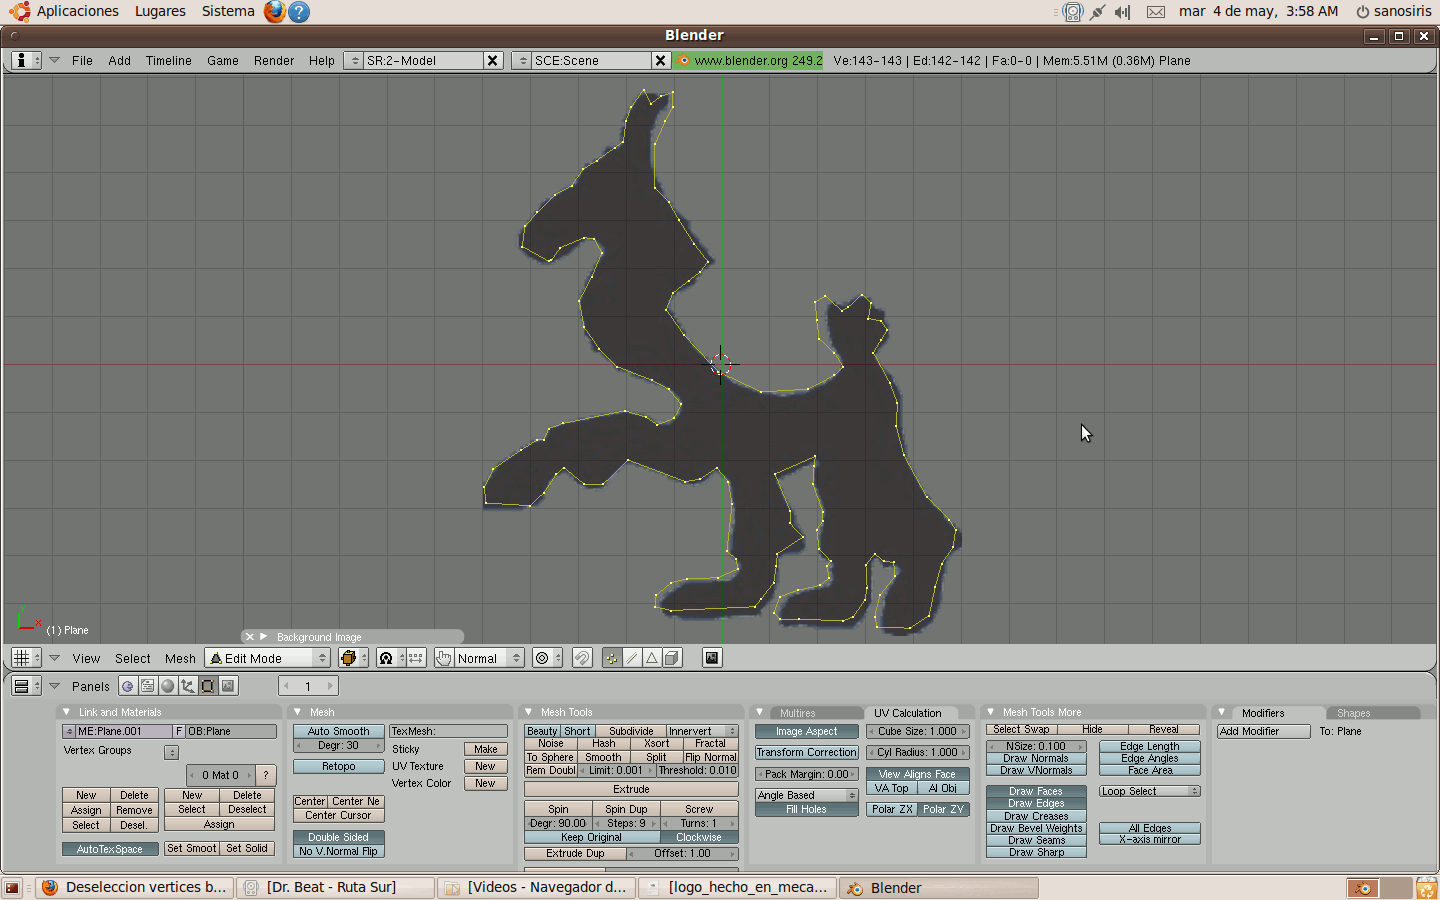The image size is (1440, 900).
Task: Open the Script context panel icon
Action: tap(148, 686)
